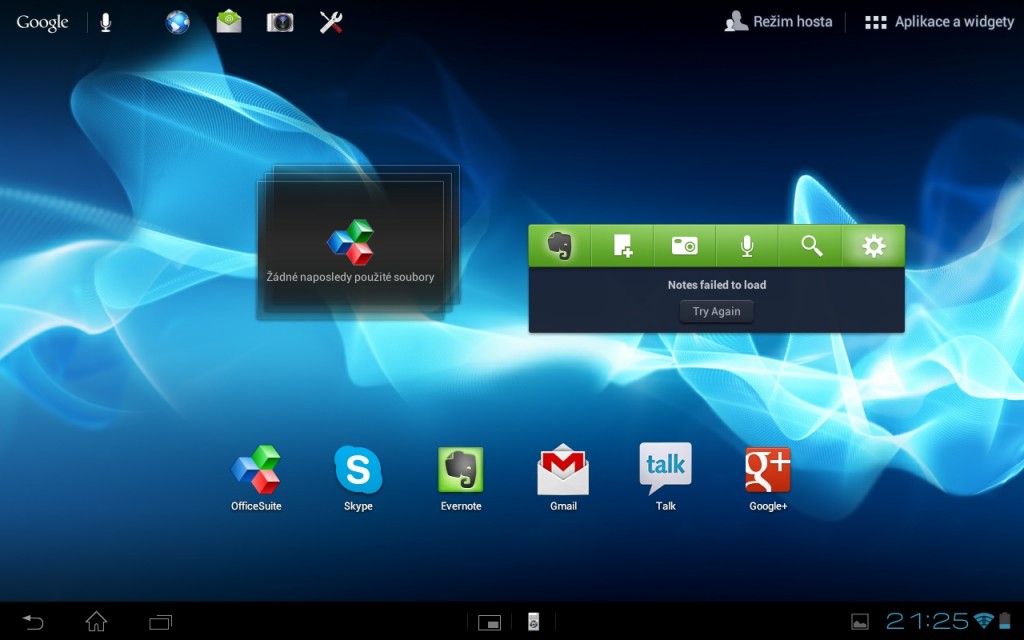The height and width of the screenshot is (640, 1024).
Task: Click the Try Again button
Action: (x=716, y=312)
